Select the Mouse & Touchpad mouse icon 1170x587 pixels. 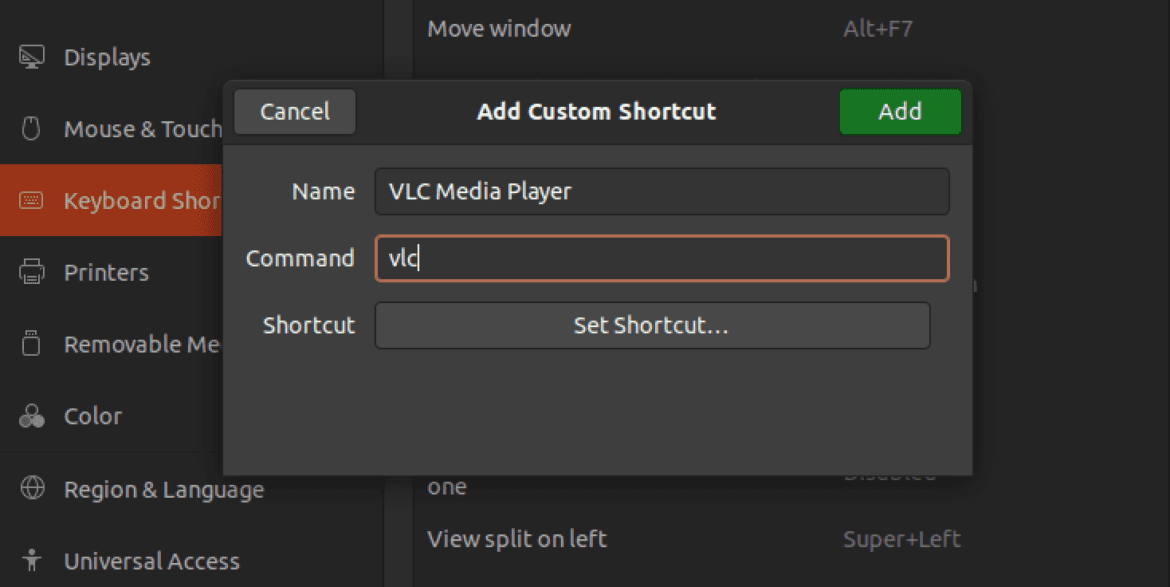[32, 129]
